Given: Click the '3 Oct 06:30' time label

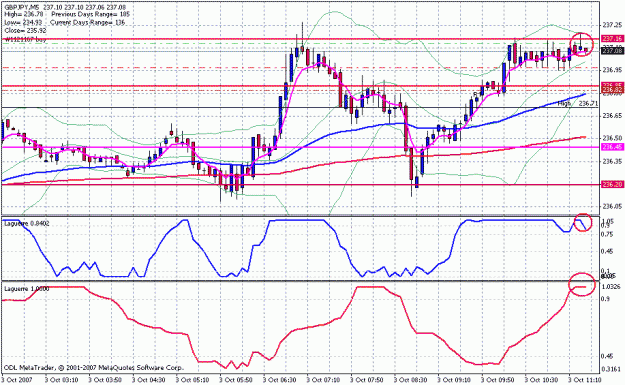Looking at the screenshot, I should (x=279, y=380).
